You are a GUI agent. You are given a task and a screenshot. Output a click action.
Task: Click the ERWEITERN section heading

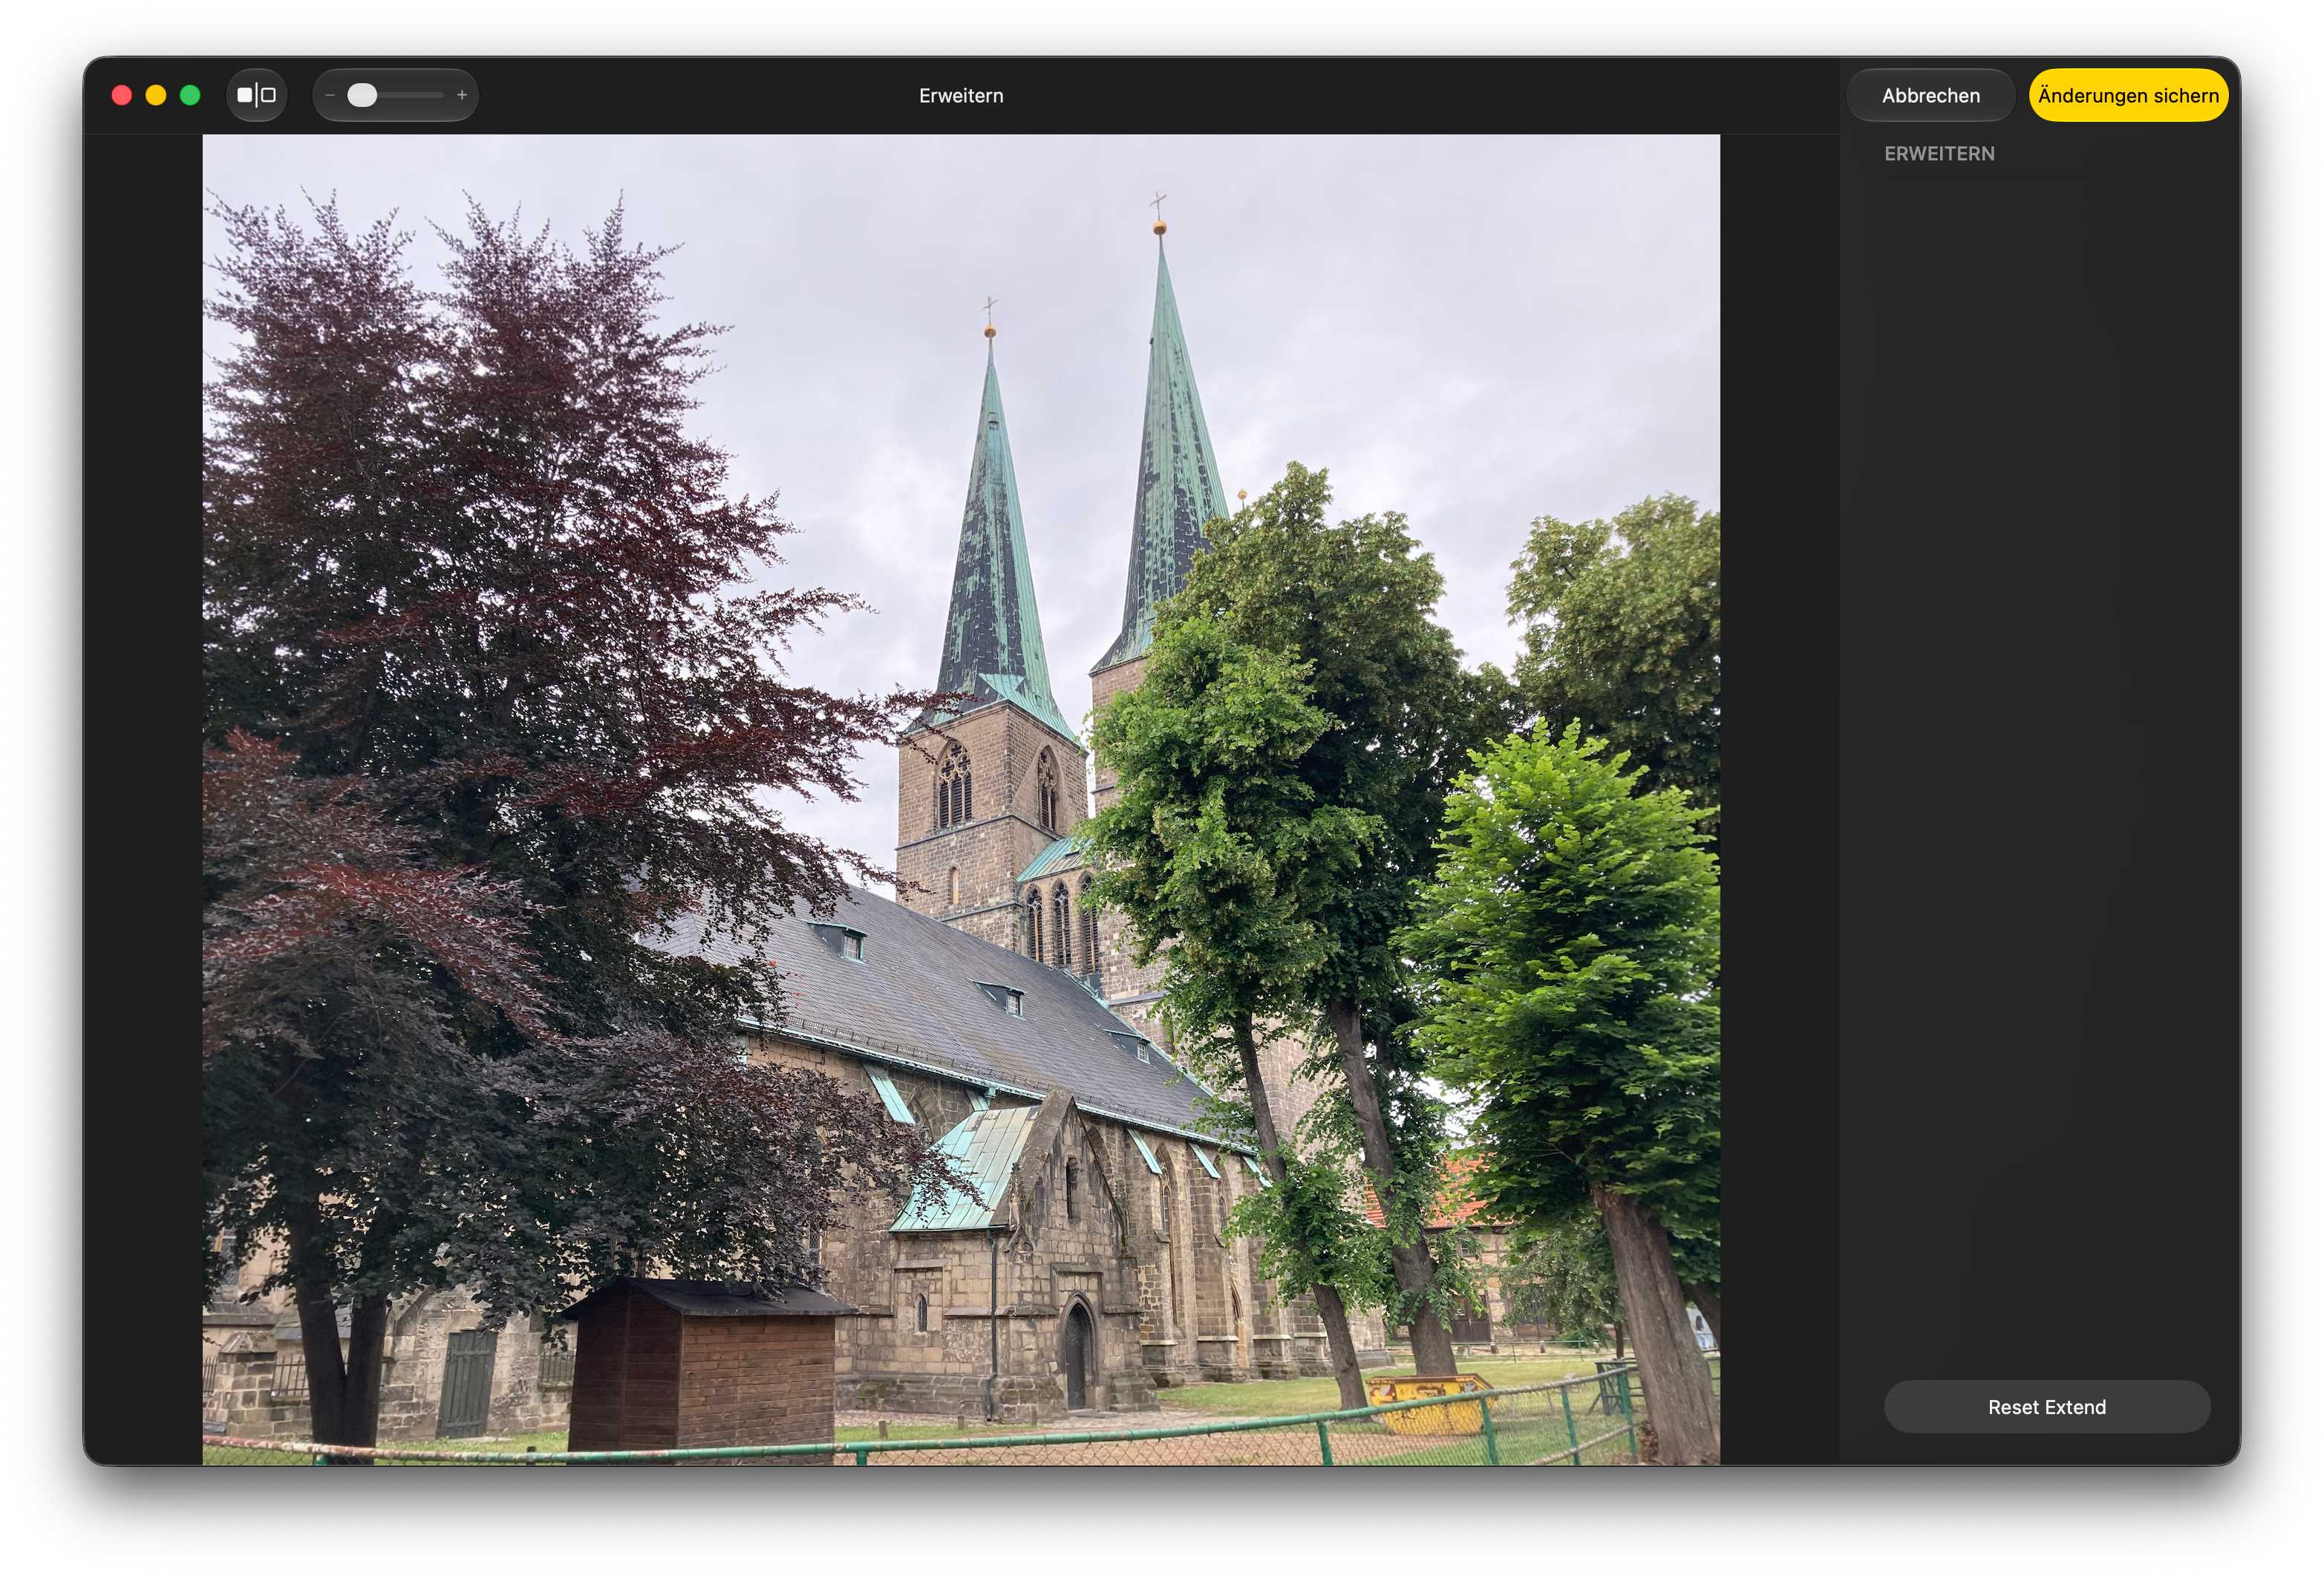pyautogui.click(x=1939, y=154)
